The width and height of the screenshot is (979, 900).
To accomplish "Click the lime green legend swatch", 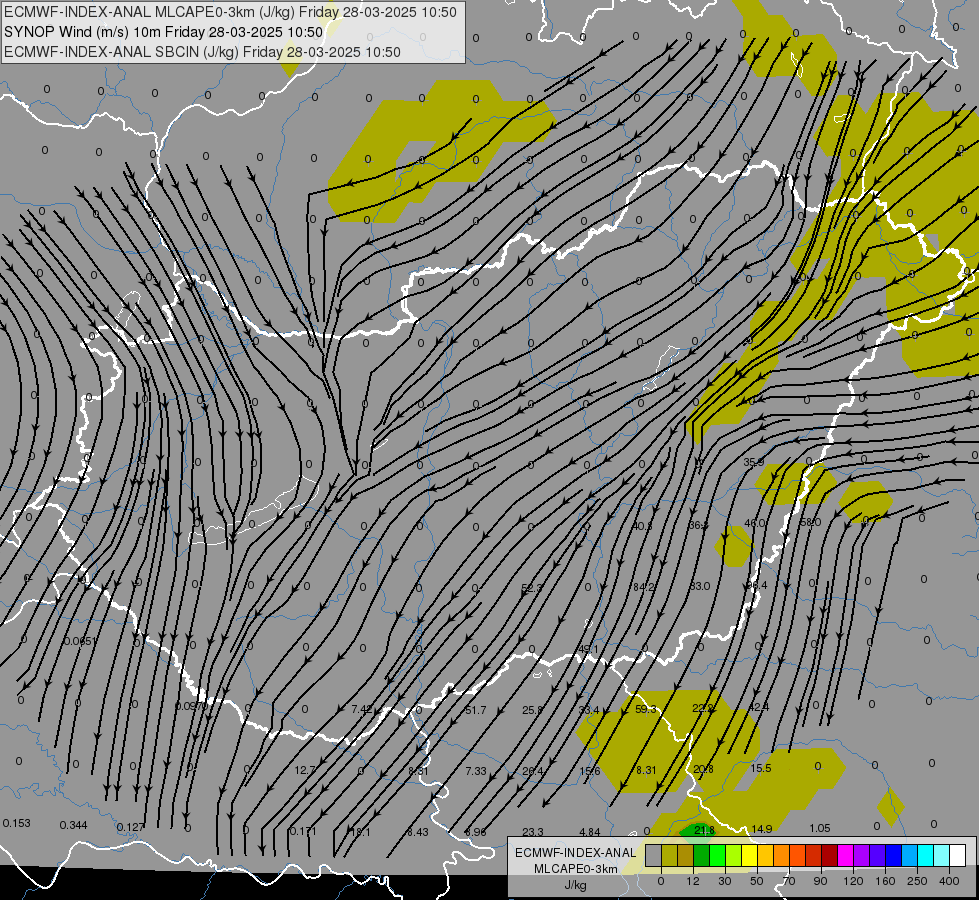I will 734,855.
